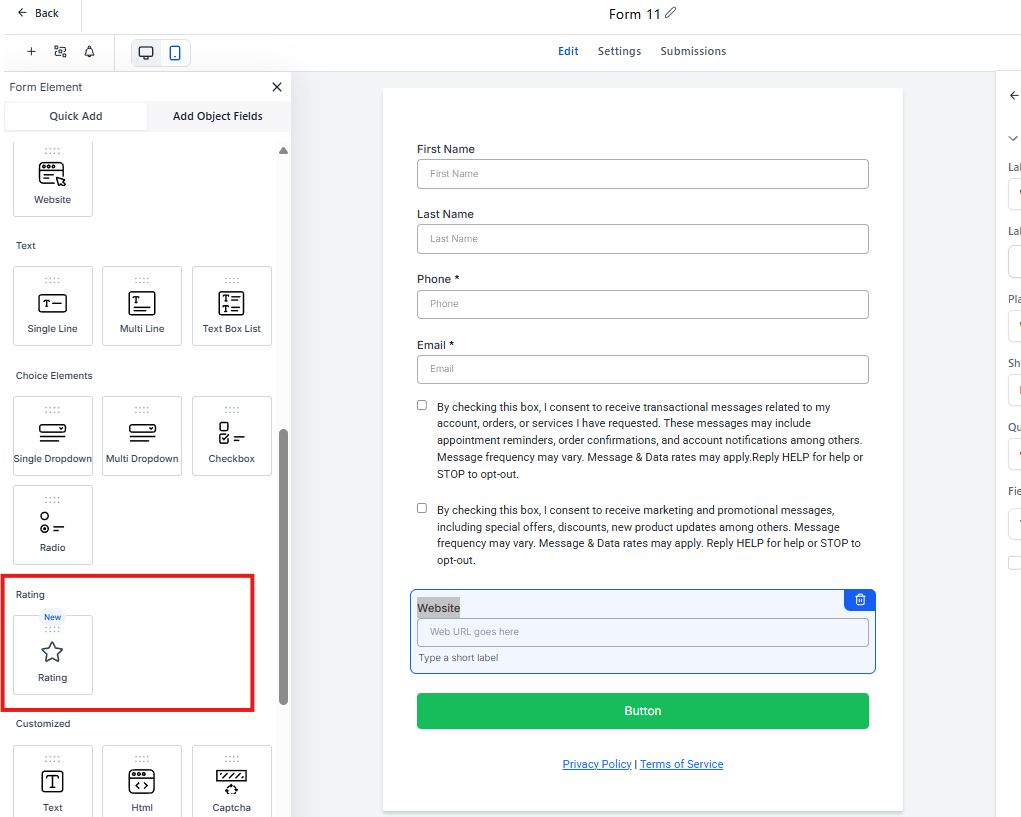Screen dimensions: 1021x817
Task: Click the First Name input field
Action: [x=642, y=174]
